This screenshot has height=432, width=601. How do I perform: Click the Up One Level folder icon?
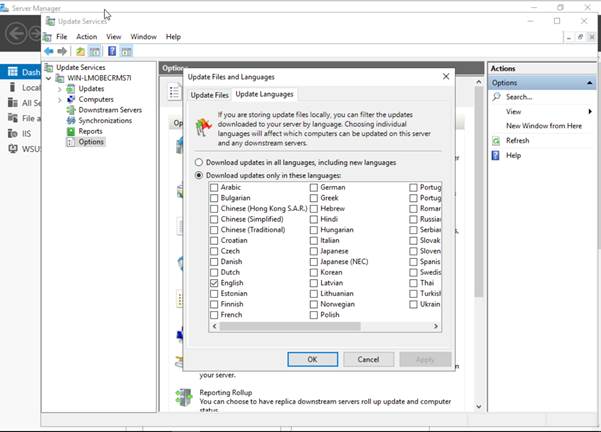coord(80,51)
